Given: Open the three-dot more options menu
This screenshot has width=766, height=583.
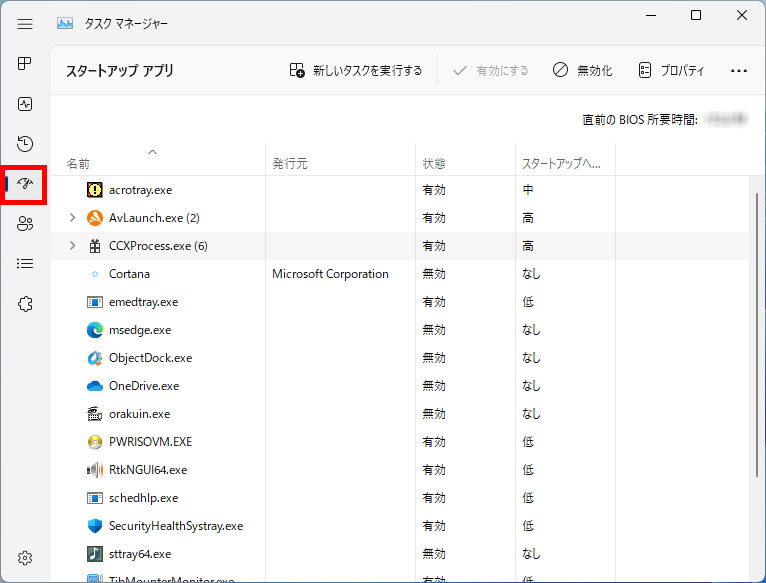Looking at the screenshot, I should [739, 71].
